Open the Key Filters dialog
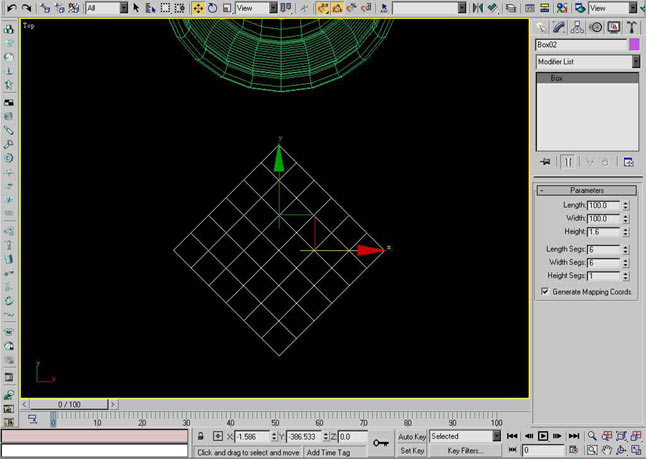Screen dimensions: 646x459 (465, 451)
